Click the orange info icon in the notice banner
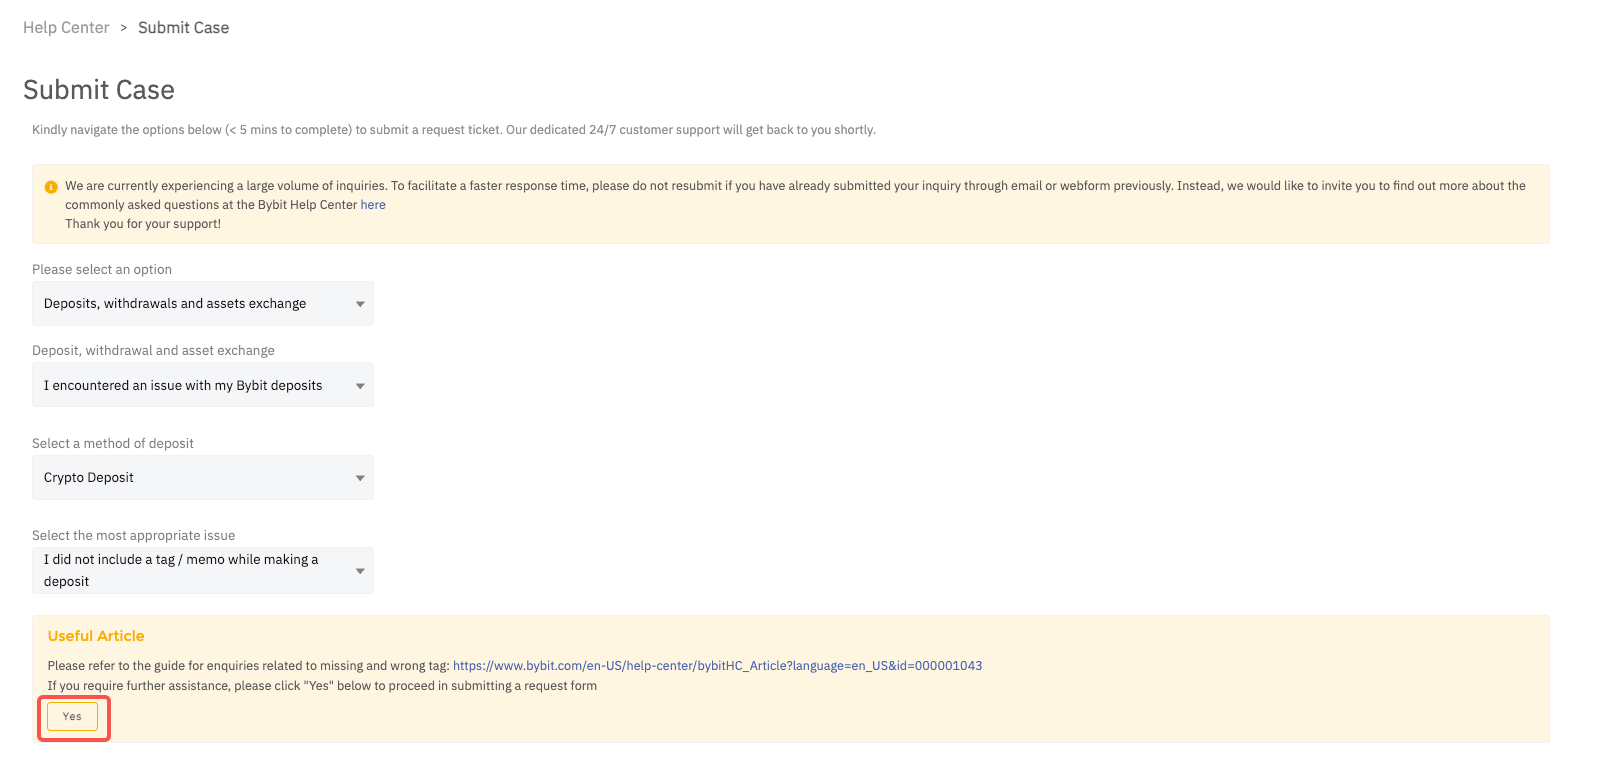Viewport: 1617px width, 764px height. click(x=51, y=187)
